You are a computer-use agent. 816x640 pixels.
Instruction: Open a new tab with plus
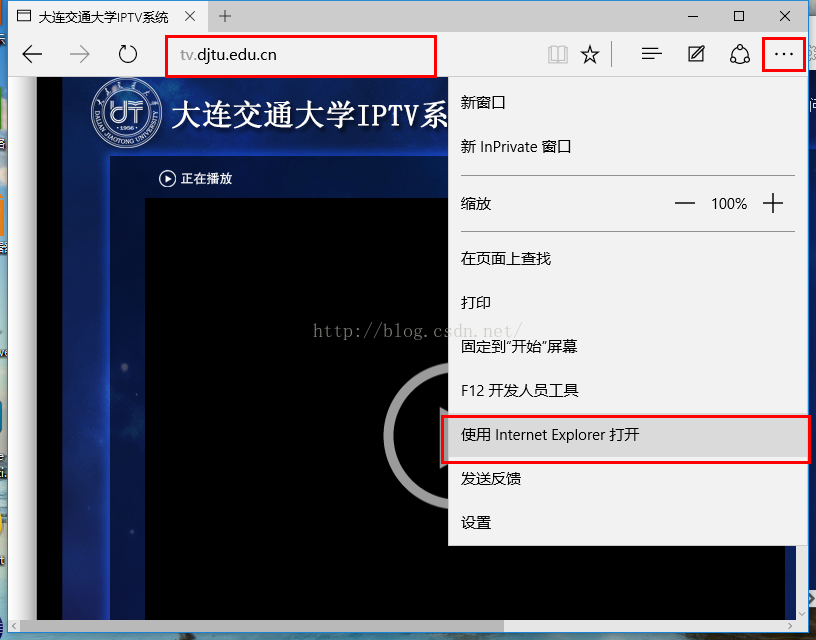(x=225, y=16)
